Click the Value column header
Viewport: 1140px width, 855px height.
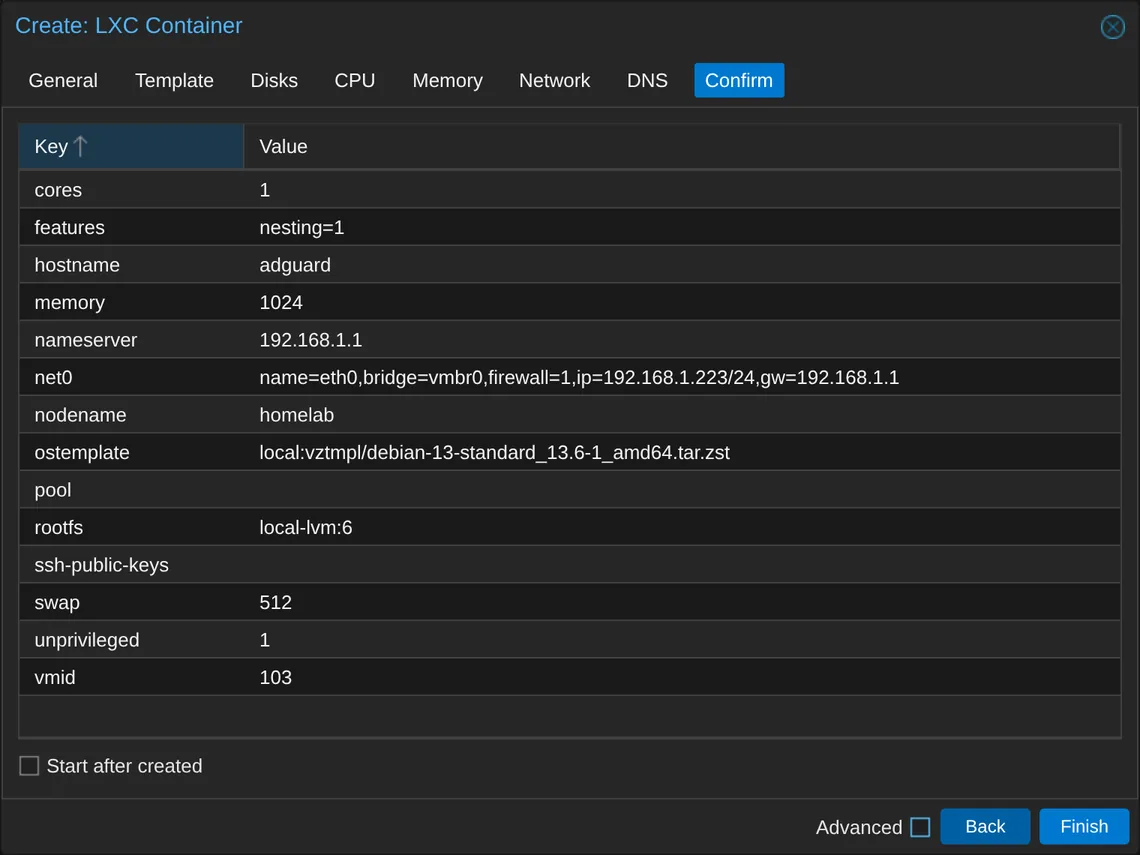[681, 146]
